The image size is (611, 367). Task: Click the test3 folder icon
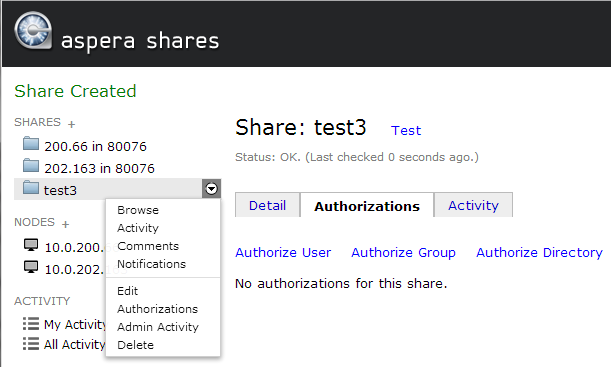point(31,187)
